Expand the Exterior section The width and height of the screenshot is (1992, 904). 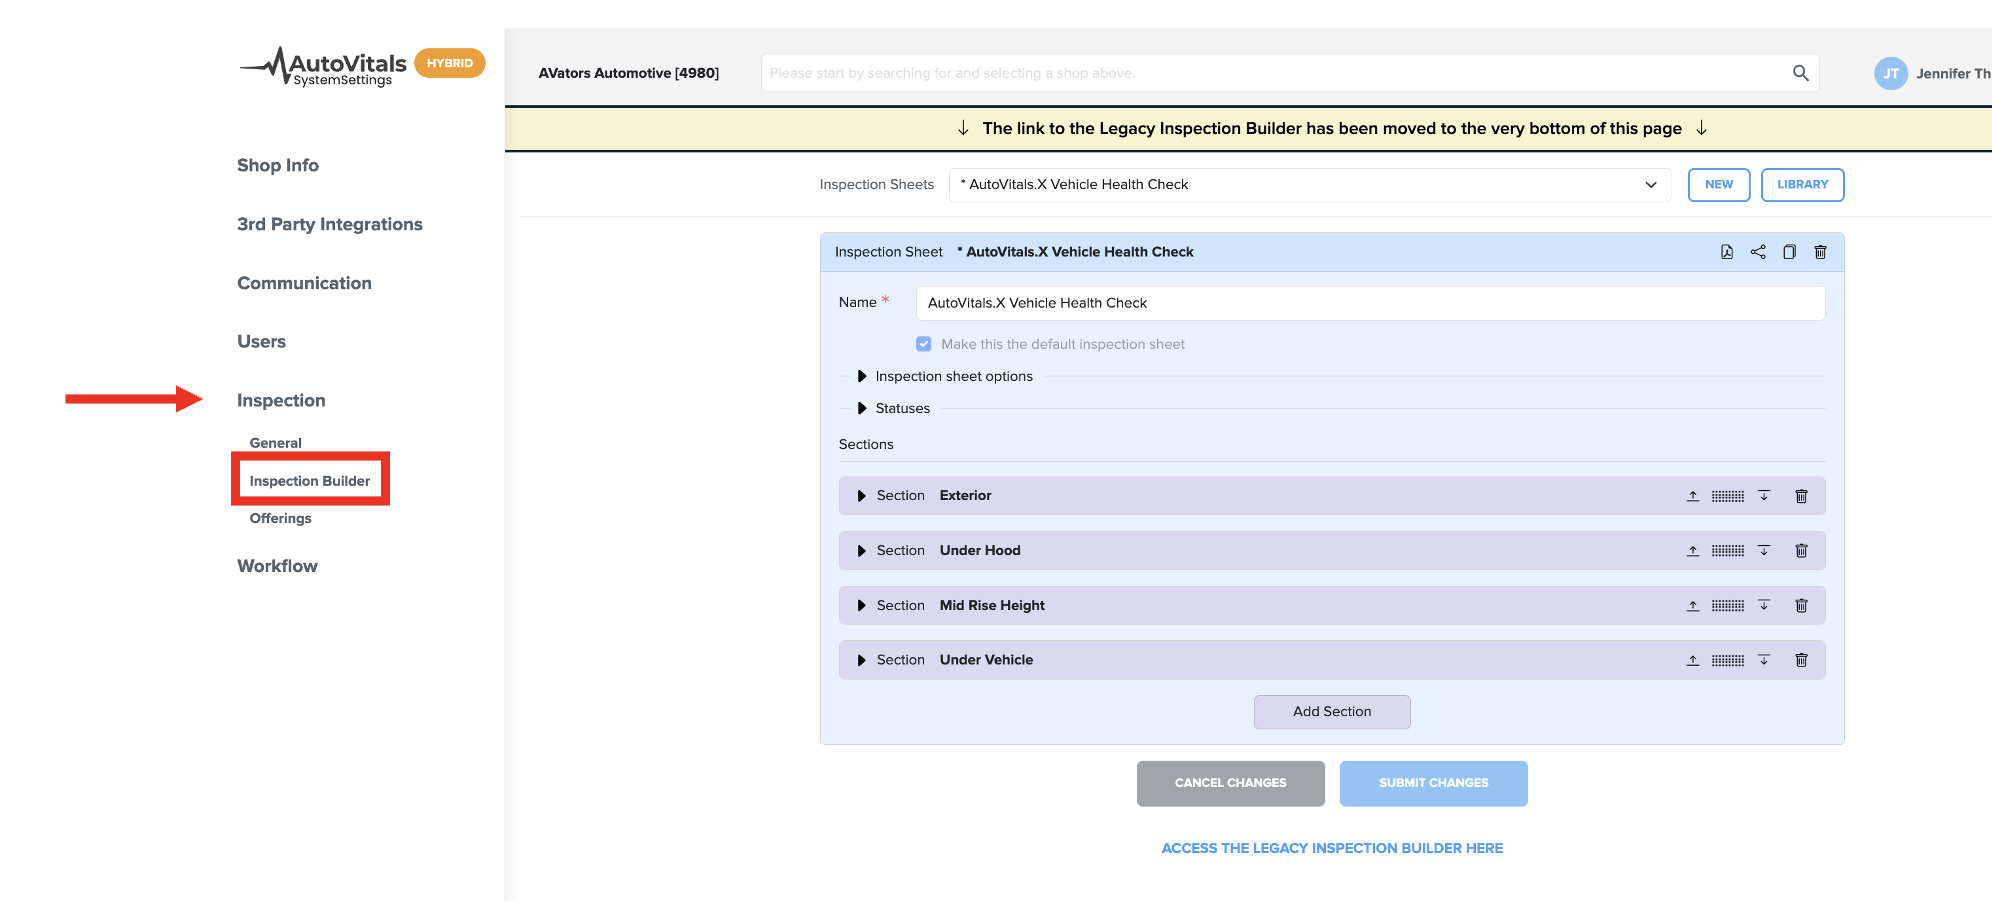(862, 496)
